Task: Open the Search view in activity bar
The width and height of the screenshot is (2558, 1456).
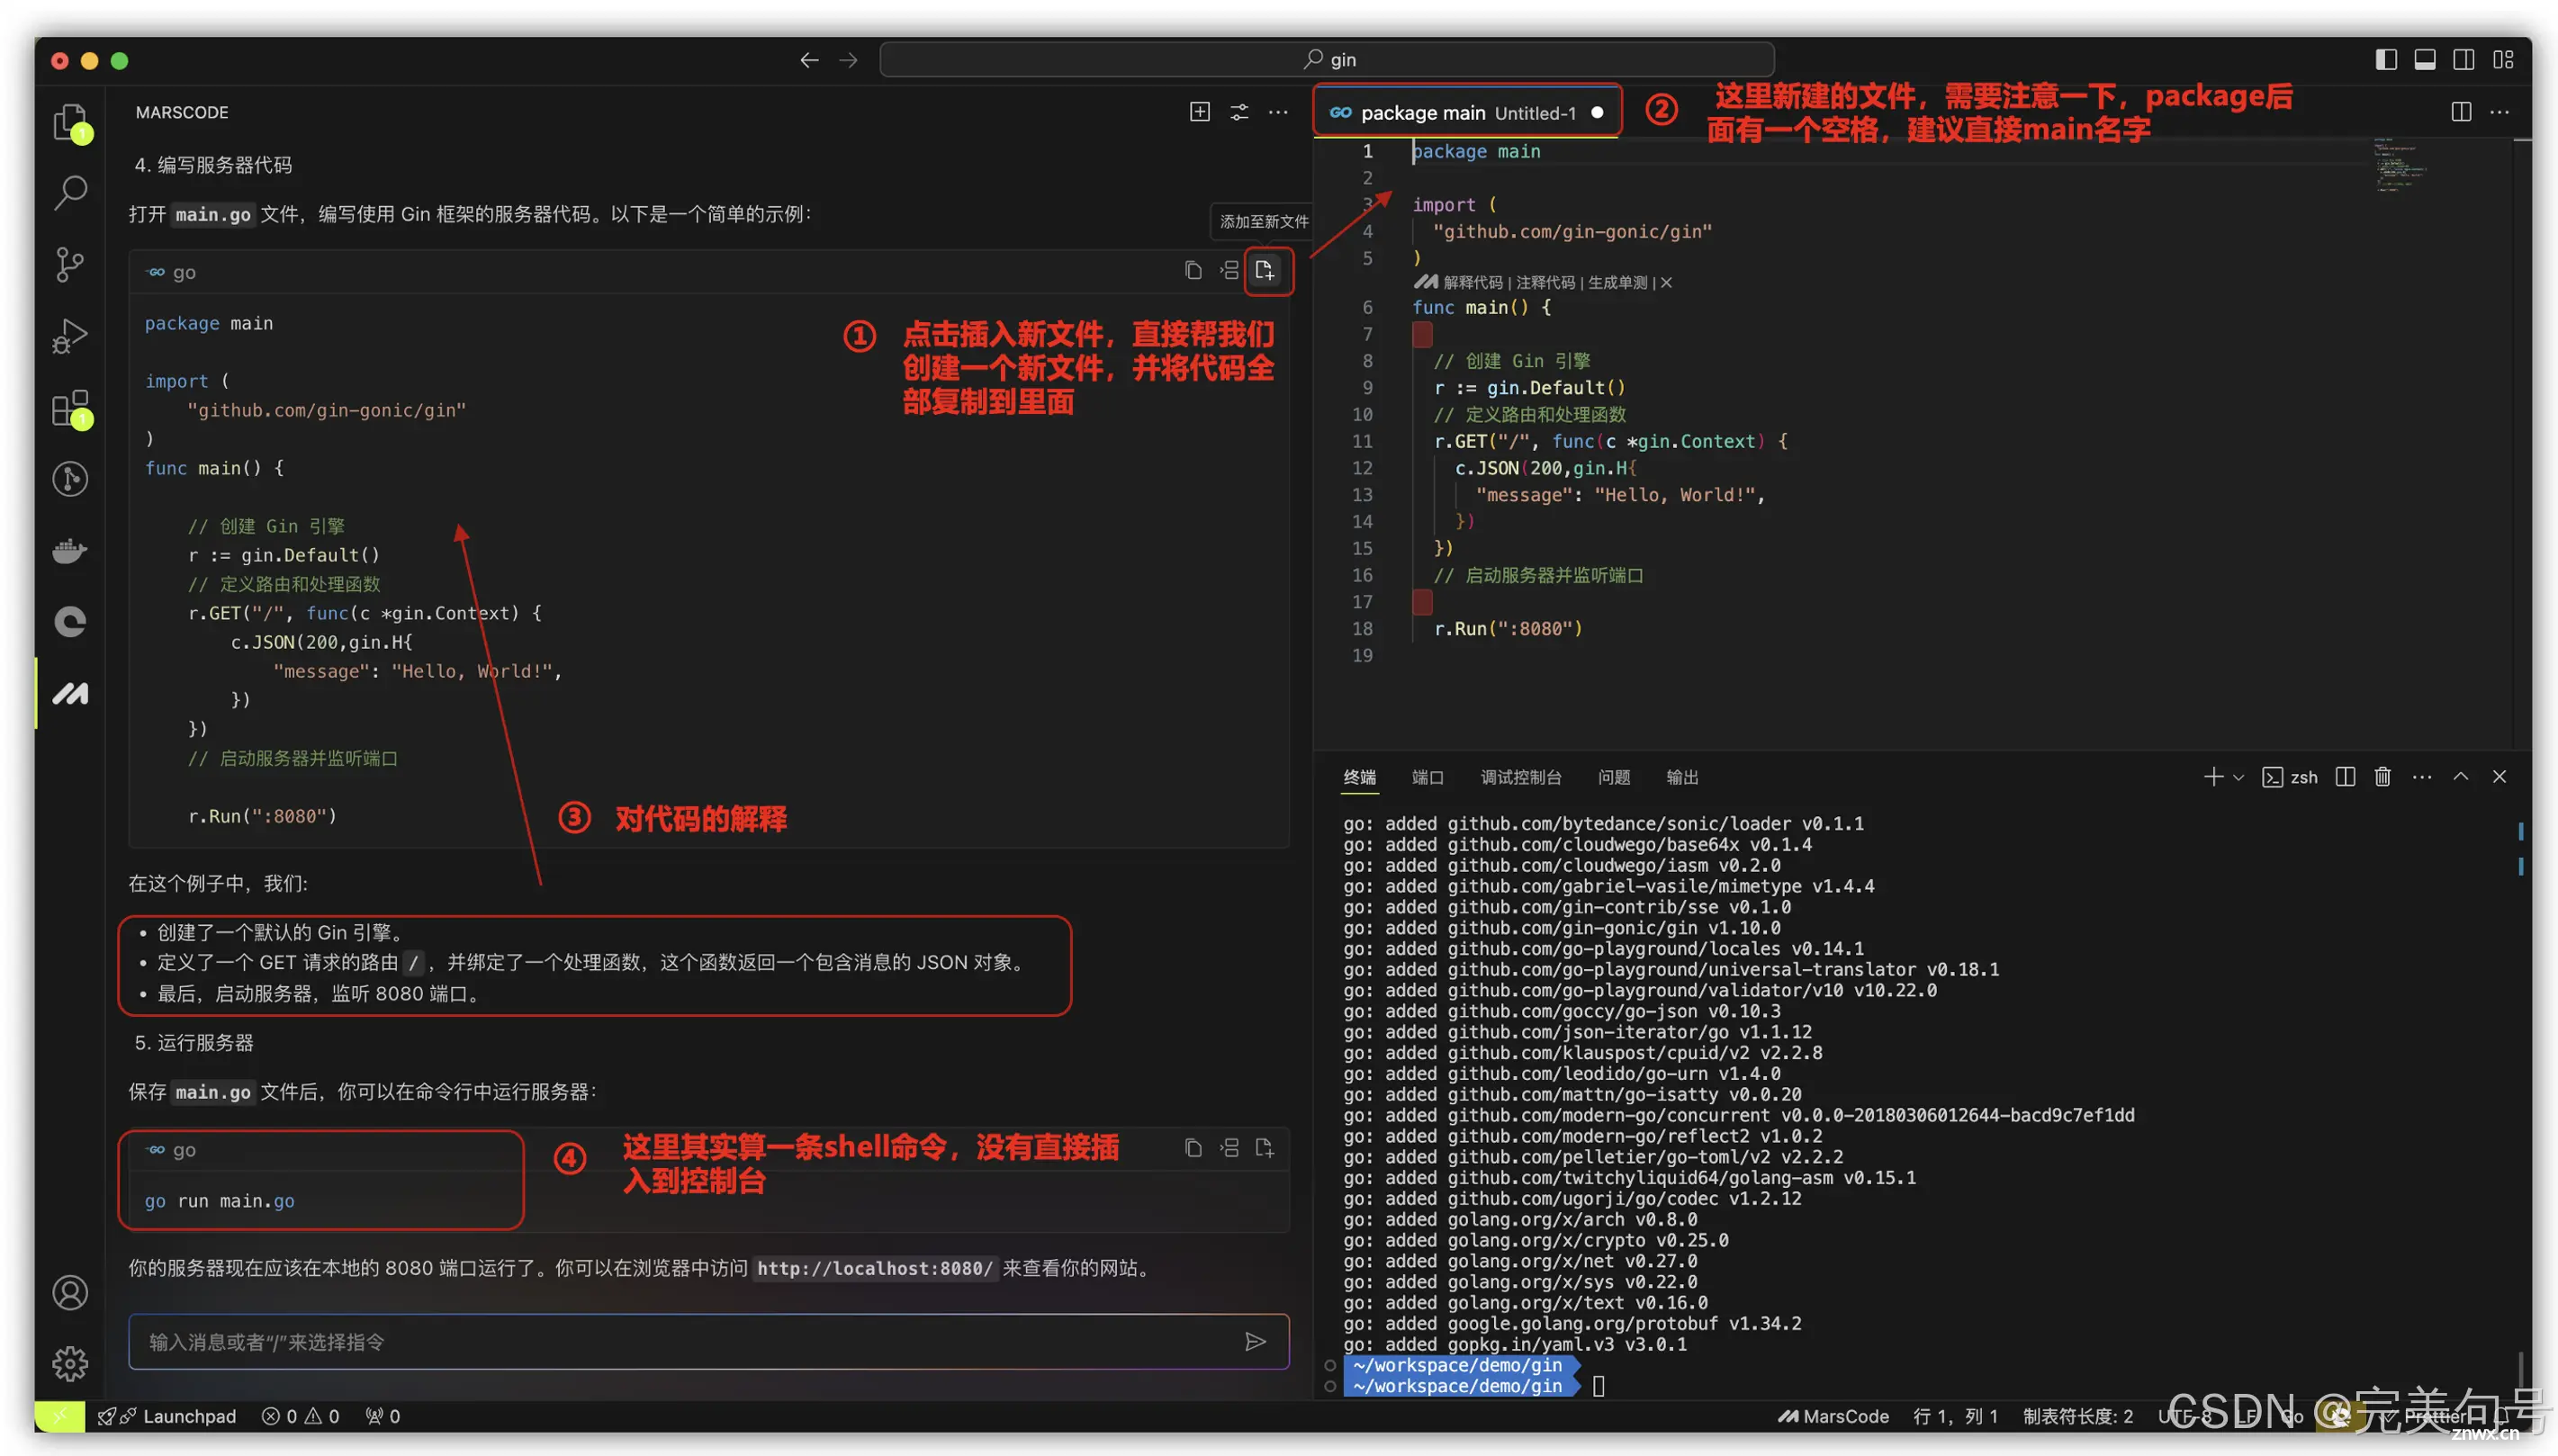Action: (x=70, y=192)
